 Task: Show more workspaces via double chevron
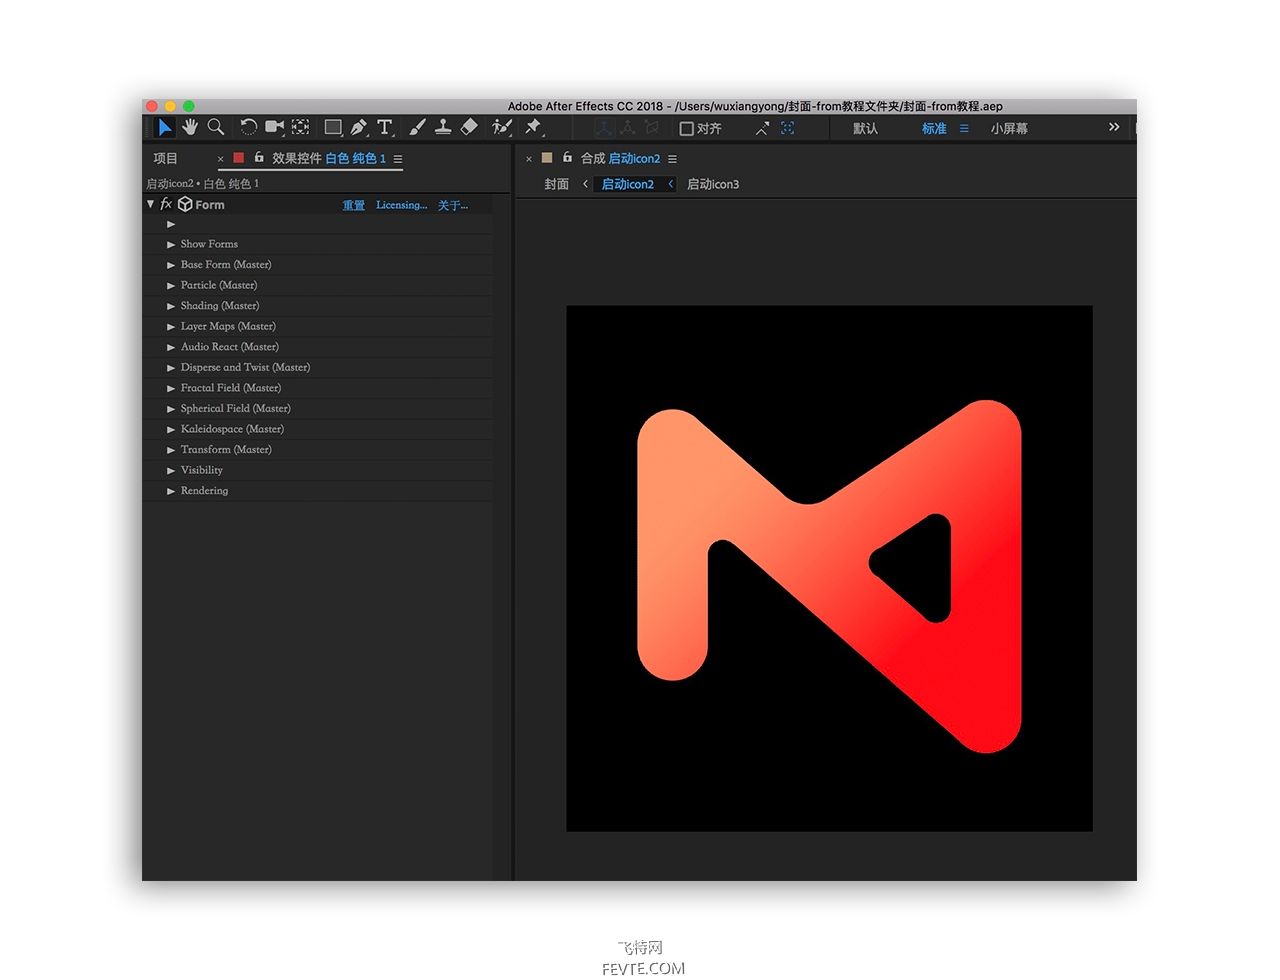(x=1114, y=127)
